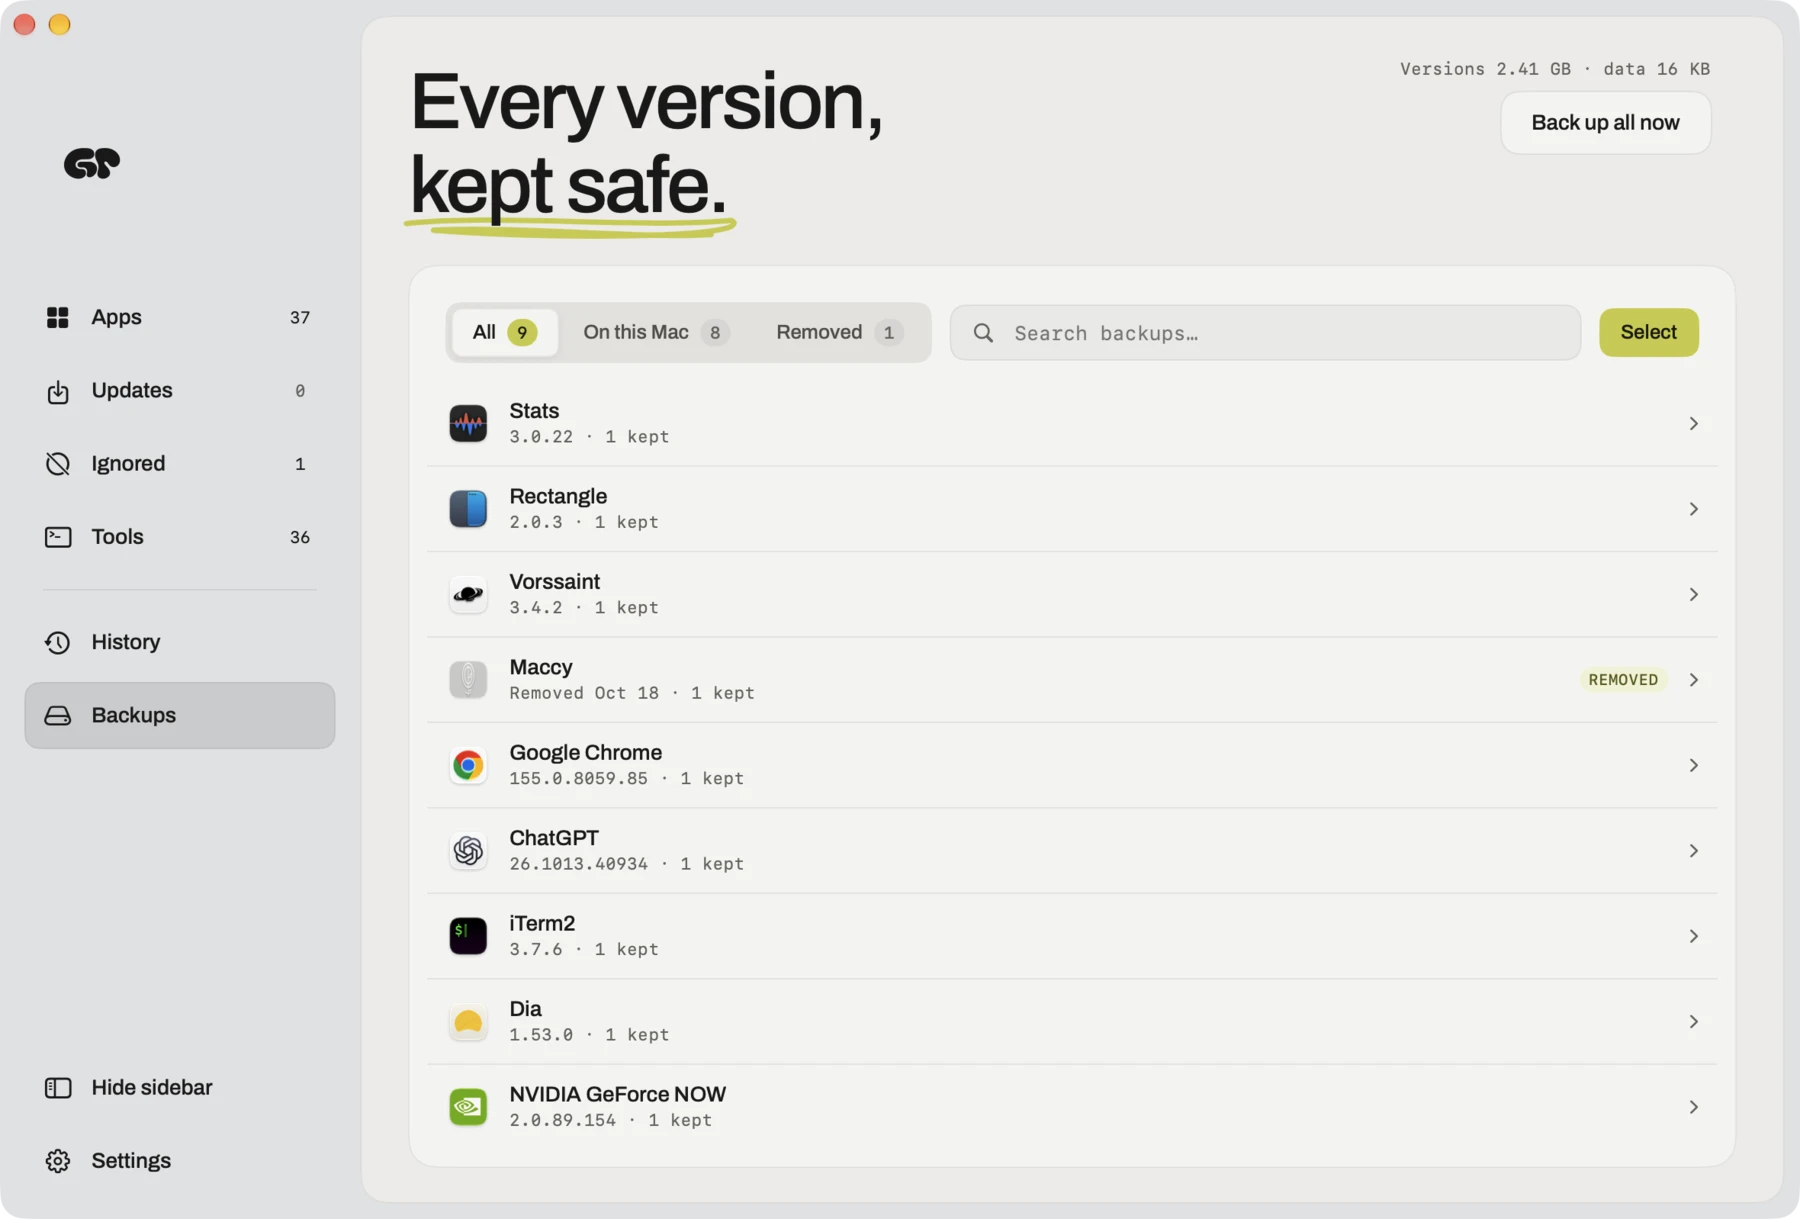Click the Backups drive icon
Screen dimensions: 1800x1219
click(x=58, y=716)
